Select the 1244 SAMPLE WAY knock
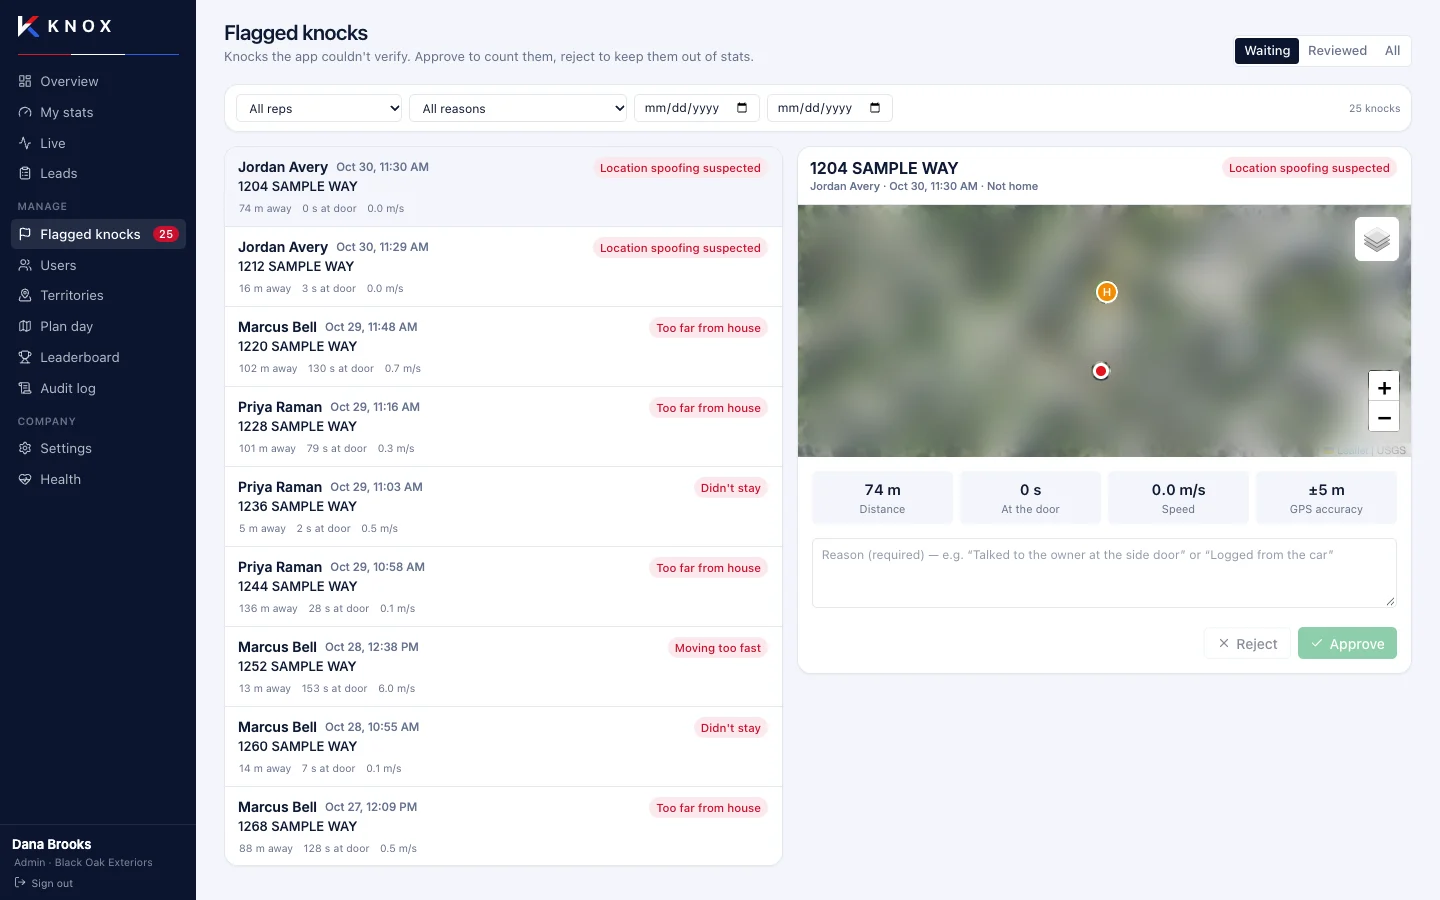This screenshot has height=900, width=1440. 503,587
